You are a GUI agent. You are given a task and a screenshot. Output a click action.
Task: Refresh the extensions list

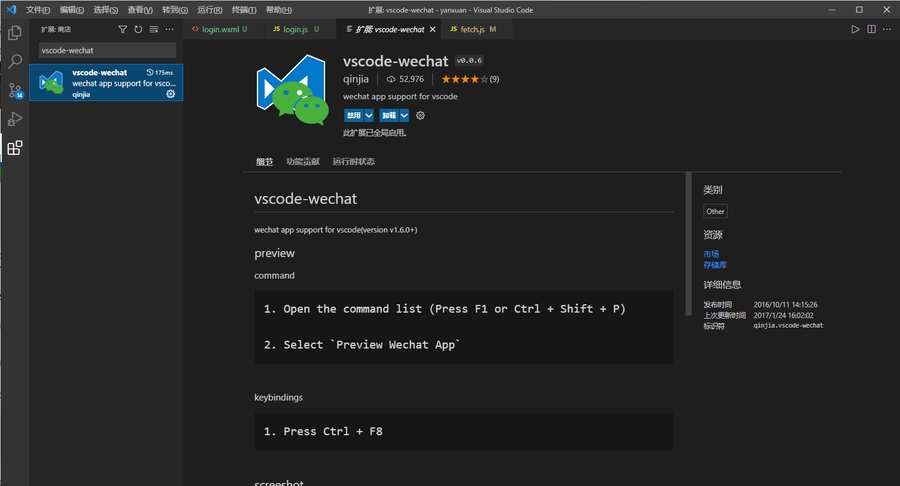coord(138,30)
